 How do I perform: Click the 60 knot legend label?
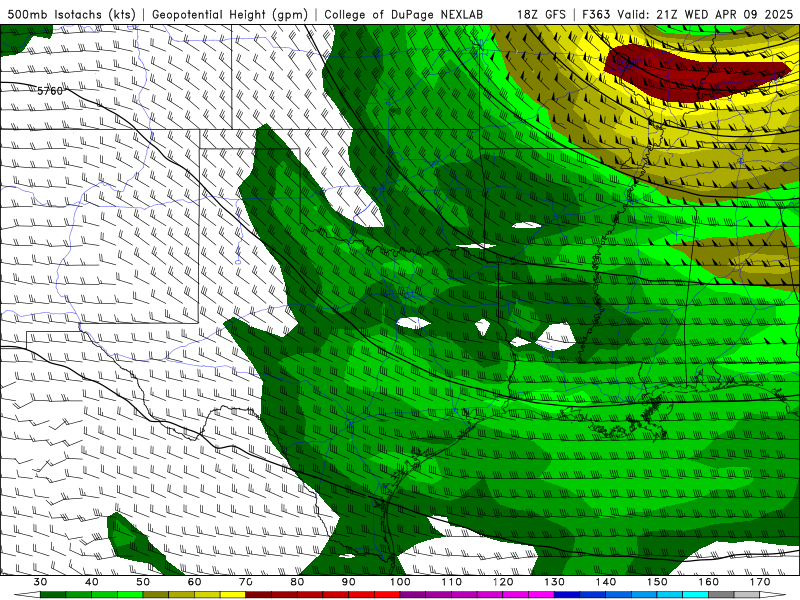click(x=194, y=582)
